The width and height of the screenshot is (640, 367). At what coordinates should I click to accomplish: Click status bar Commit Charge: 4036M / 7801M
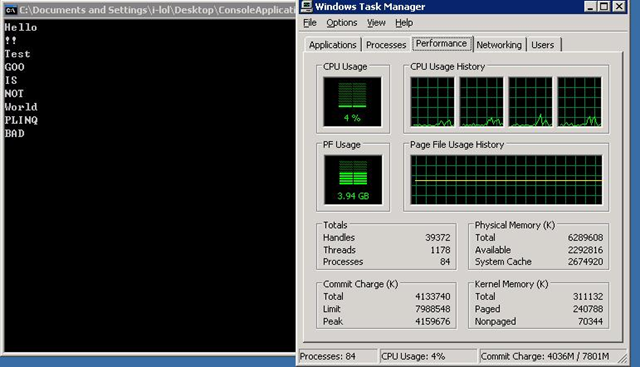pos(545,356)
